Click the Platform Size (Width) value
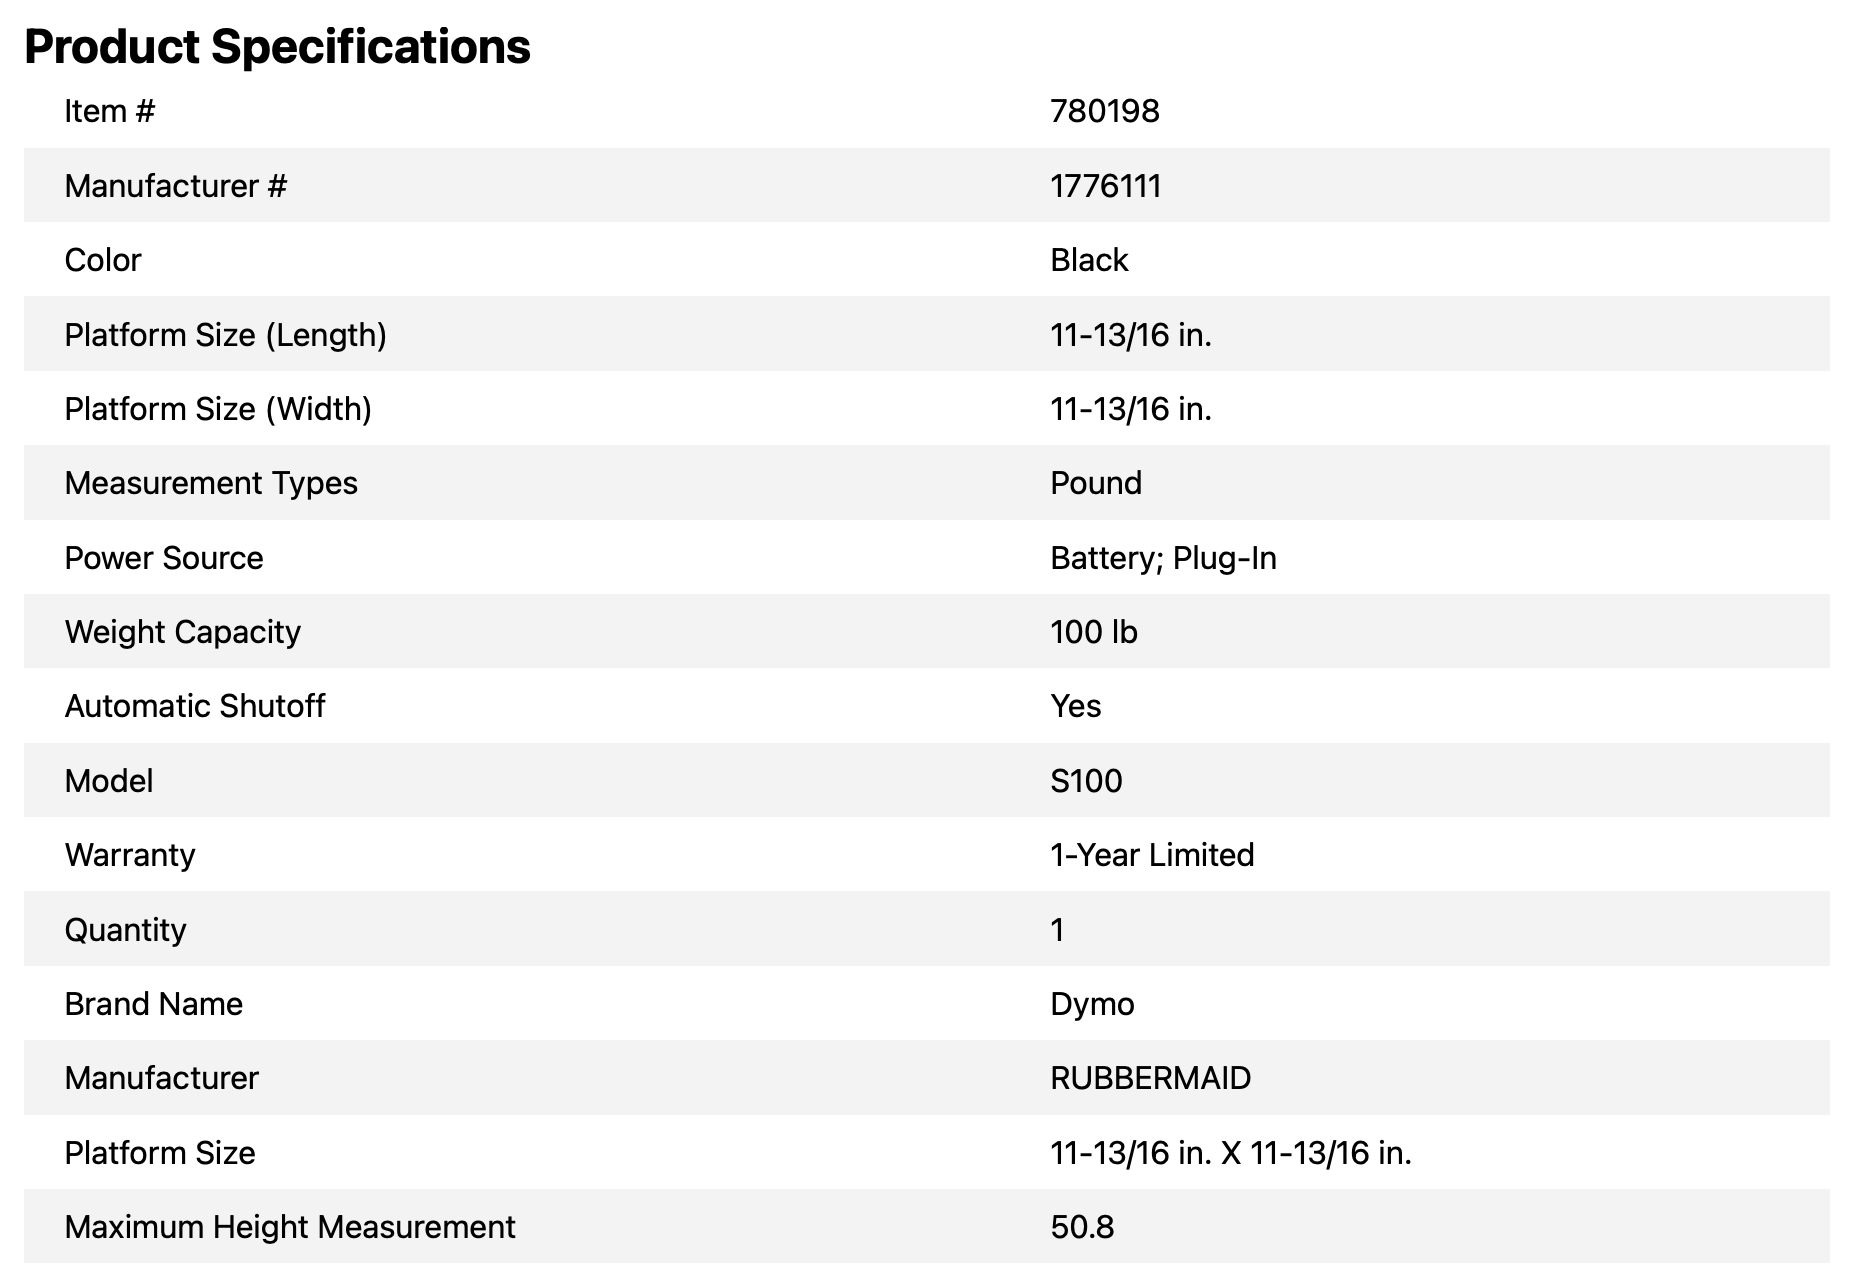This screenshot has height=1286, width=1868. click(1130, 409)
